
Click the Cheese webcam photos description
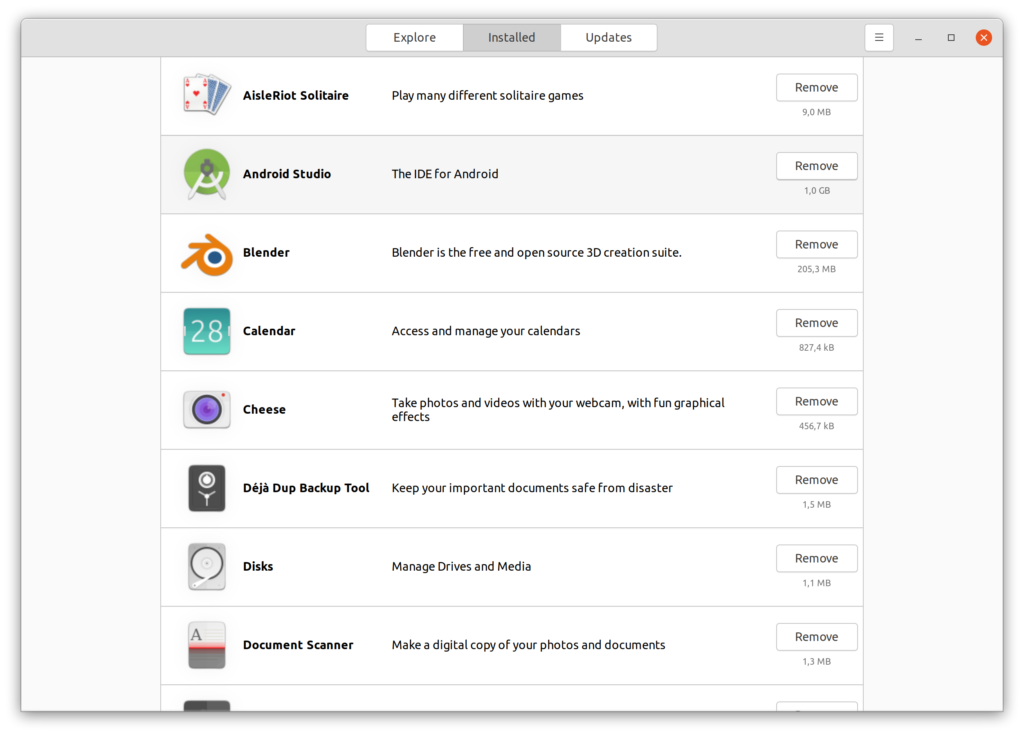coord(558,410)
